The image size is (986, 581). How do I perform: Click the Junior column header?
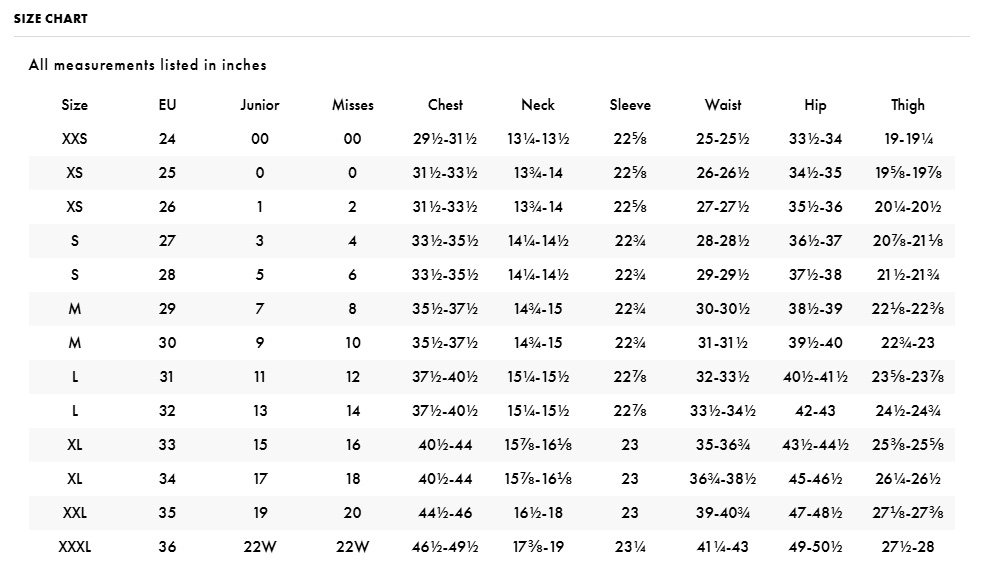click(260, 105)
